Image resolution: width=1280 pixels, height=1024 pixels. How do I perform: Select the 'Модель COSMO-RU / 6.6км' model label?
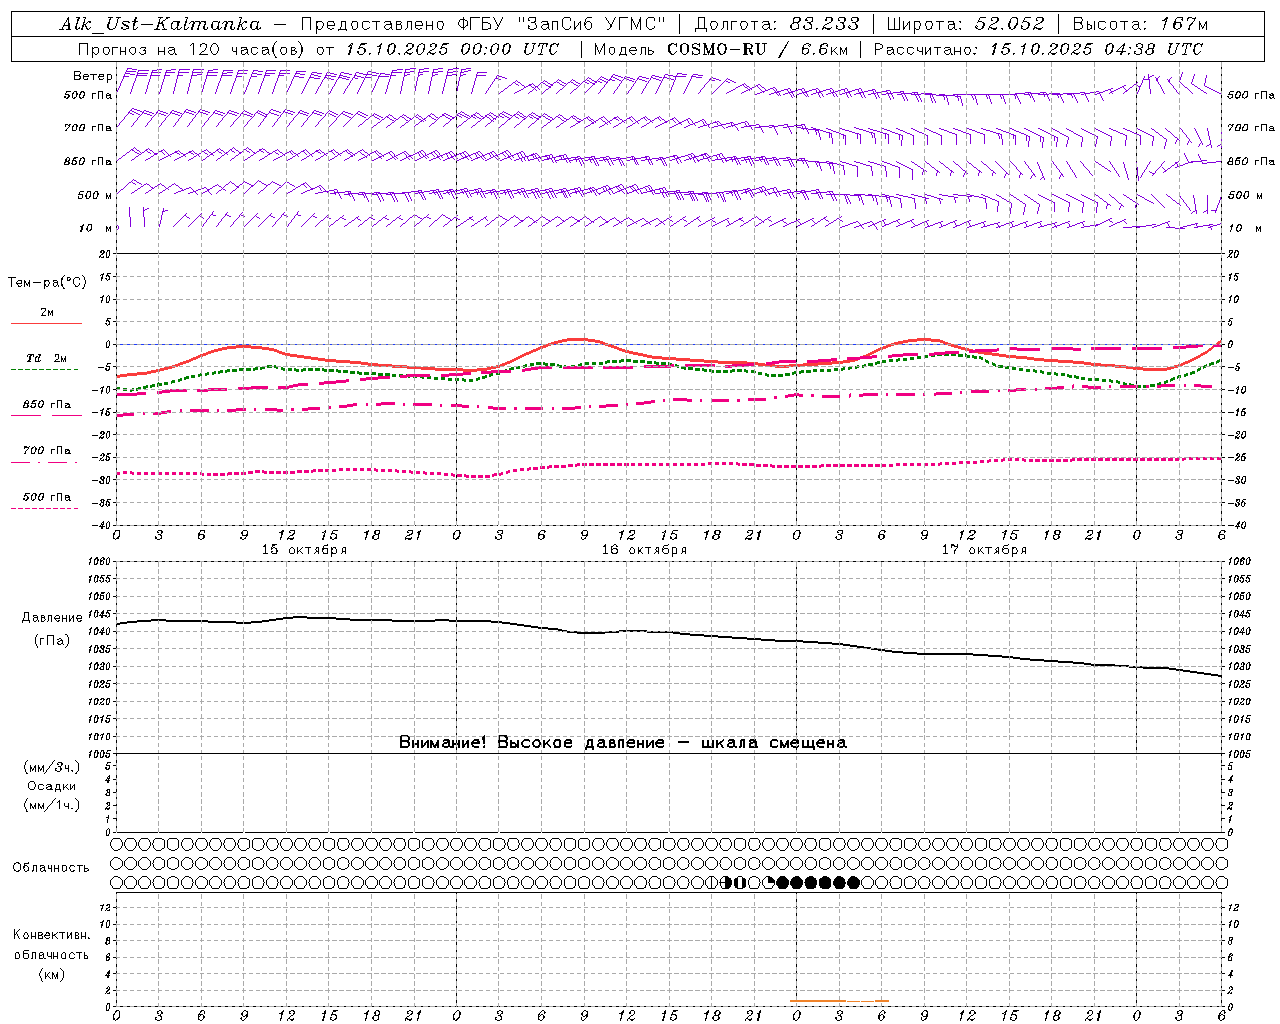point(721,49)
